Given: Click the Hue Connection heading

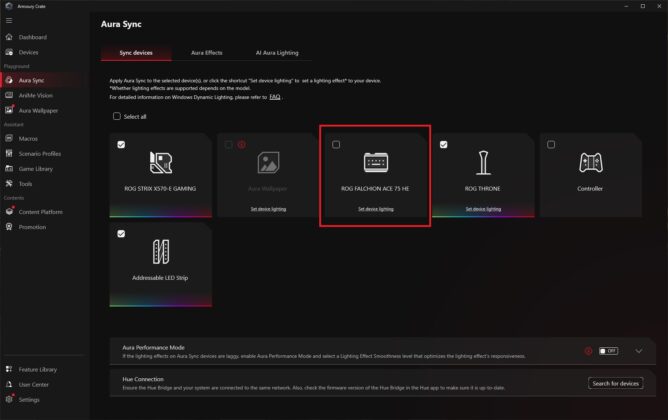Looking at the screenshot, I should [143, 379].
